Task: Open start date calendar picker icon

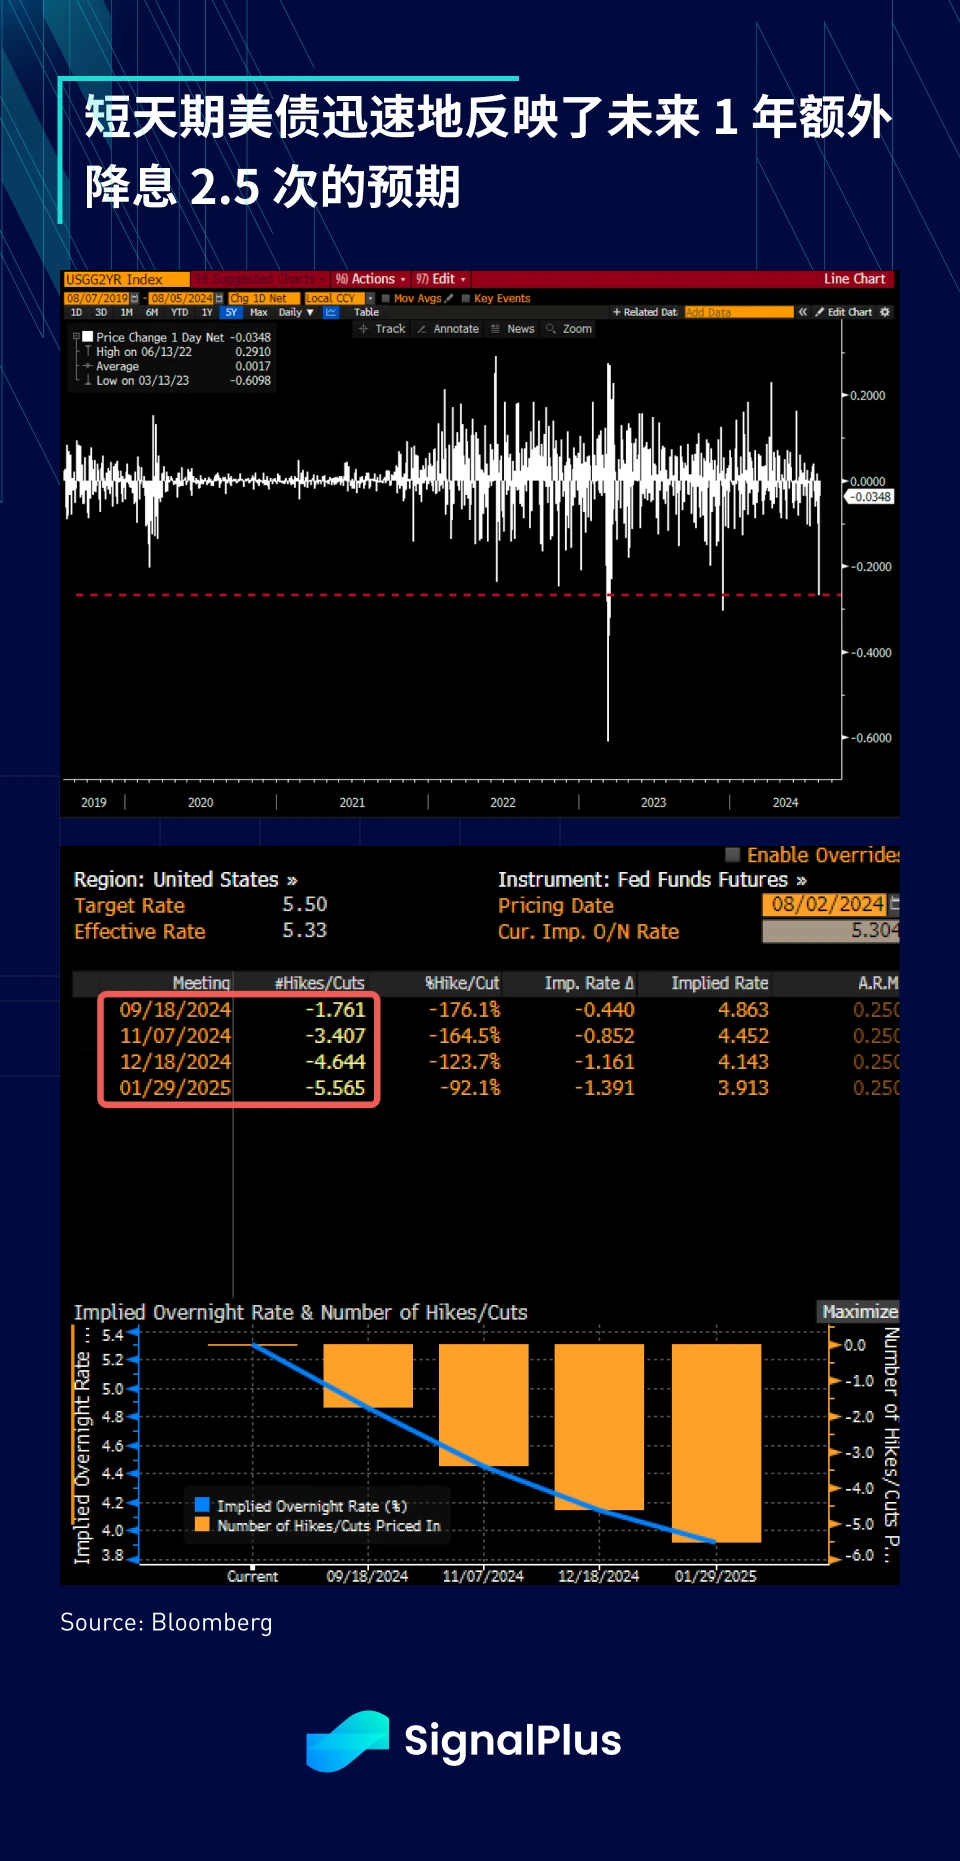Action: tap(135, 298)
